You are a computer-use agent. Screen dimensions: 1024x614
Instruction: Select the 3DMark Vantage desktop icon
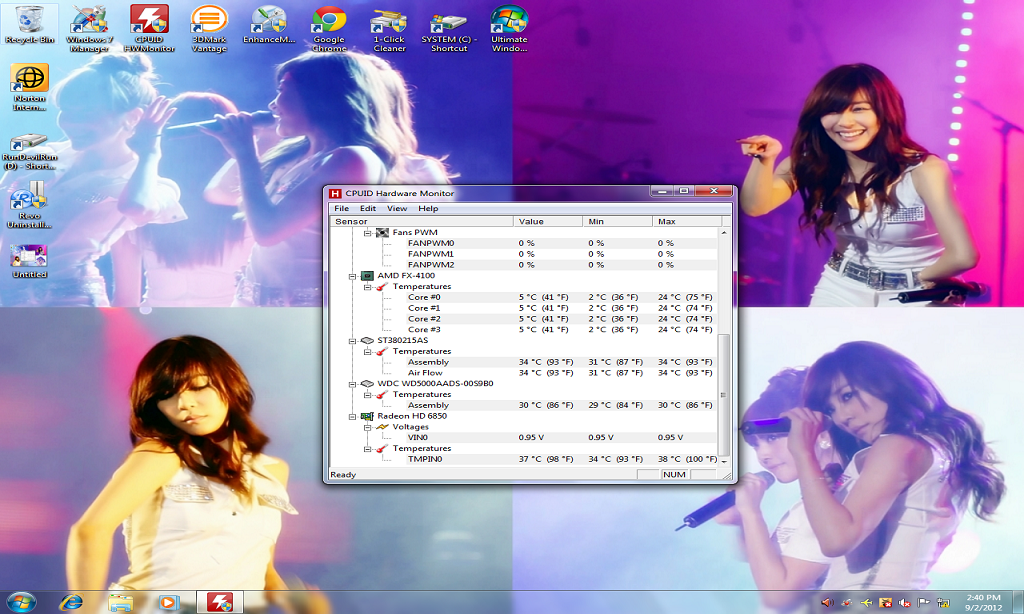click(209, 28)
